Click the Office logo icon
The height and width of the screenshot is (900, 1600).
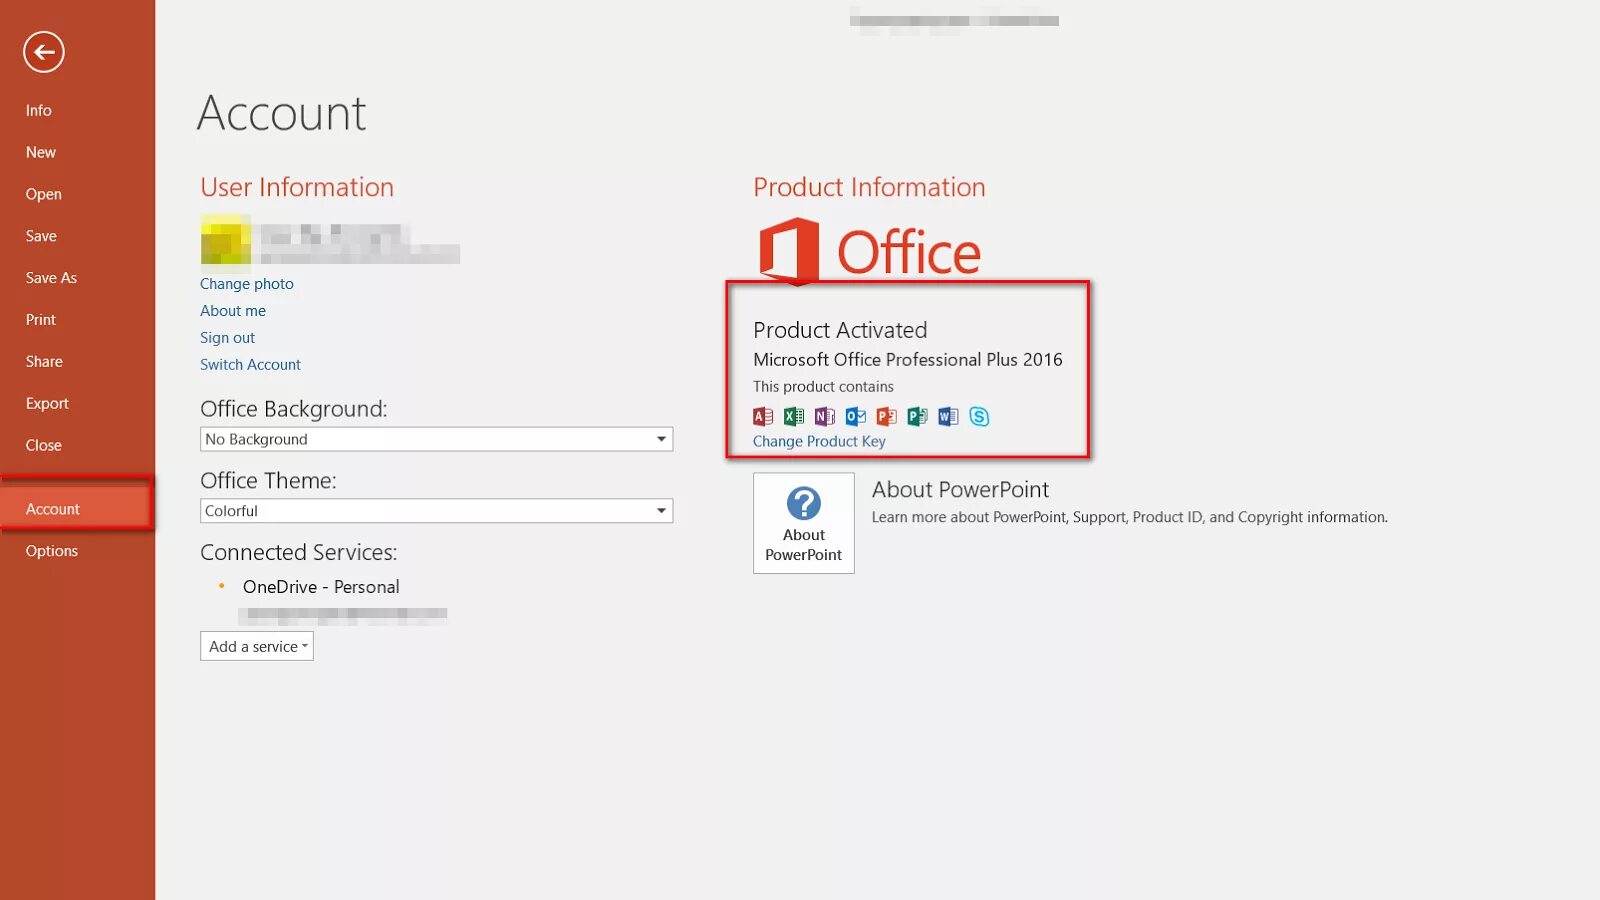point(789,250)
